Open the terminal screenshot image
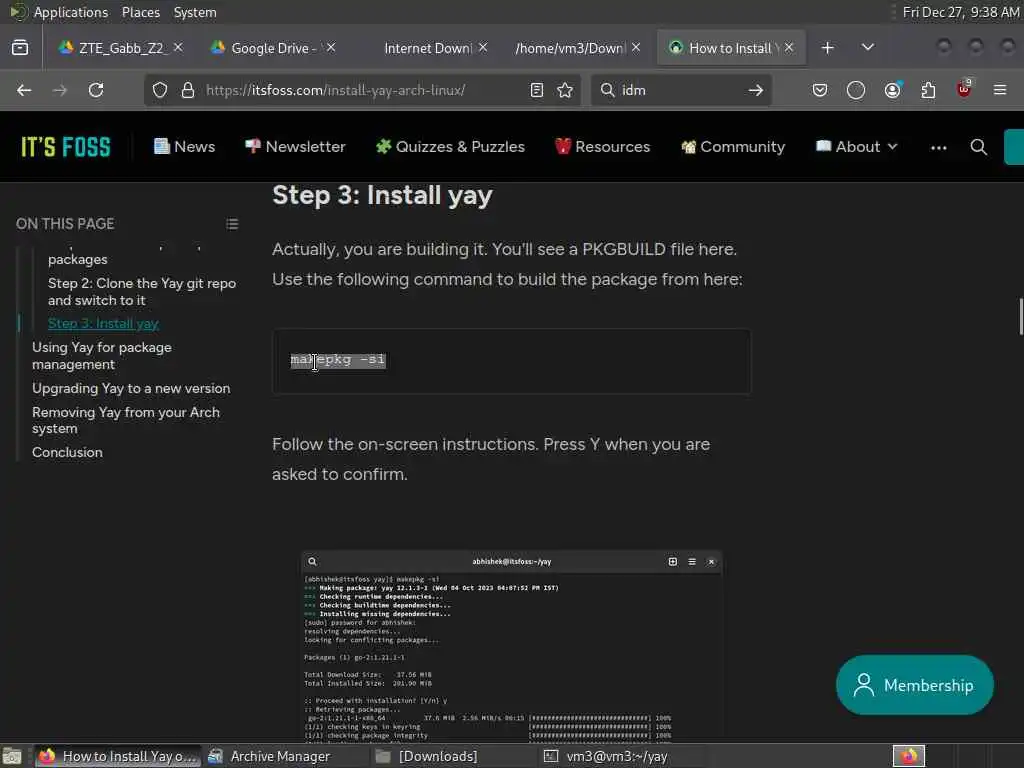The height and width of the screenshot is (768, 1024). click(511, 646)
